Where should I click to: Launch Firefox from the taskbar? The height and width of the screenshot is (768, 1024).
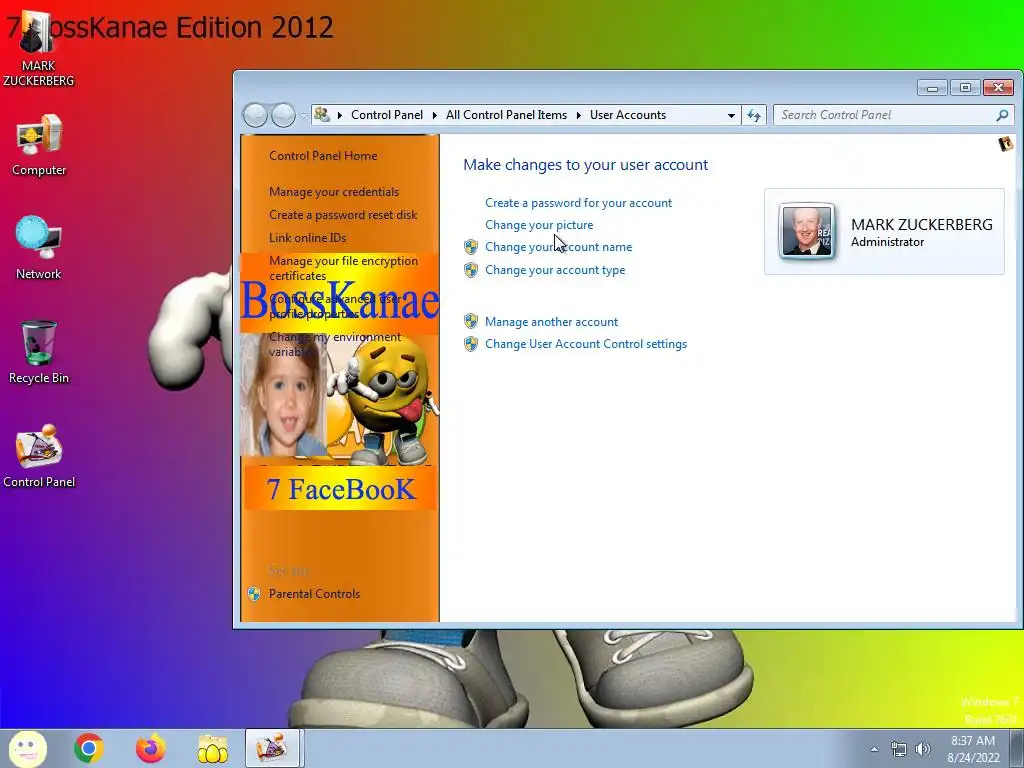(151, 748)
